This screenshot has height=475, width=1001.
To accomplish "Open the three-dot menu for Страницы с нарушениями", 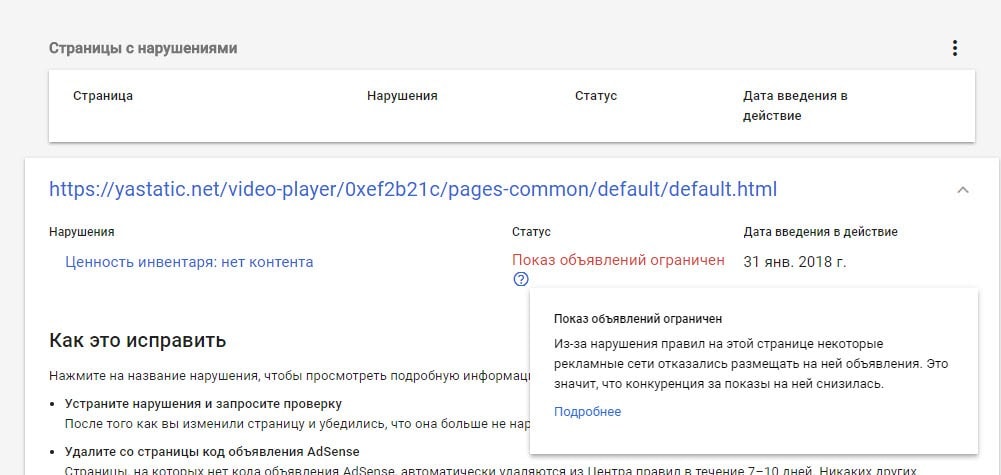I will 955,48.
